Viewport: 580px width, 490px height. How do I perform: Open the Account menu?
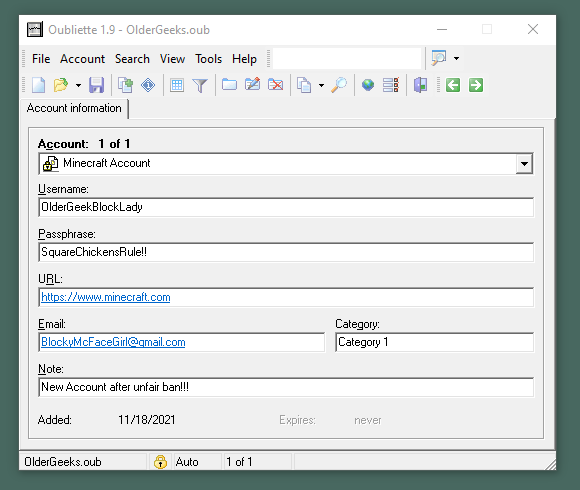pos(82,59)
